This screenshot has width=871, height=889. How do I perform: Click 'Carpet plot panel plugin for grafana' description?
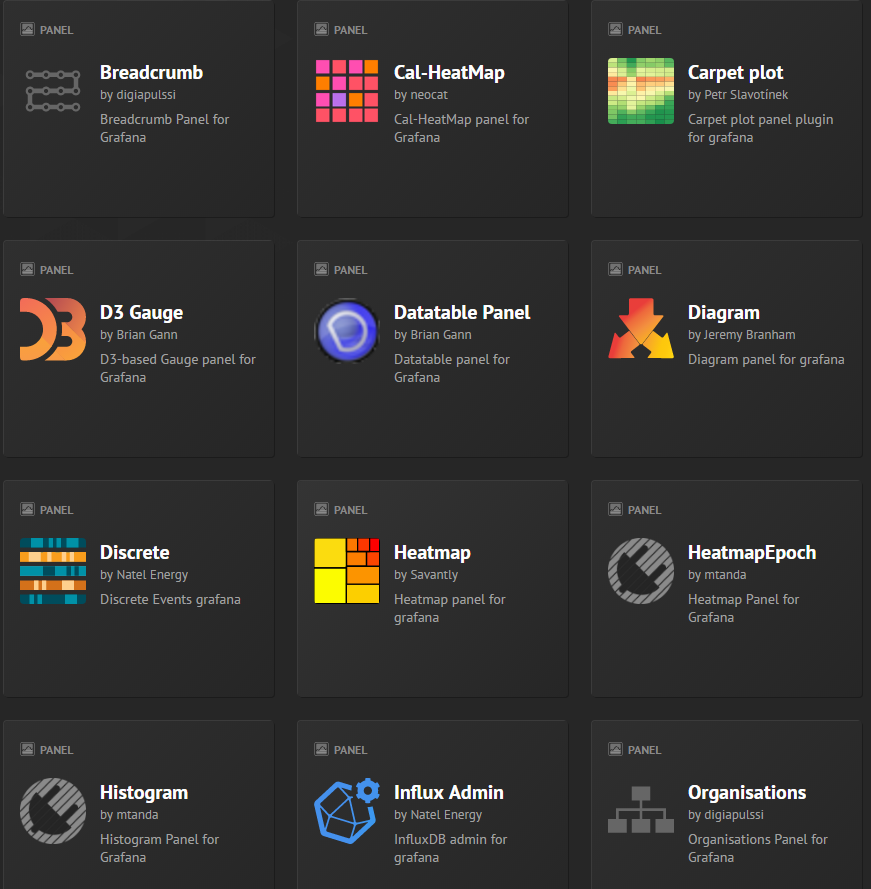(x=760, y=128)
